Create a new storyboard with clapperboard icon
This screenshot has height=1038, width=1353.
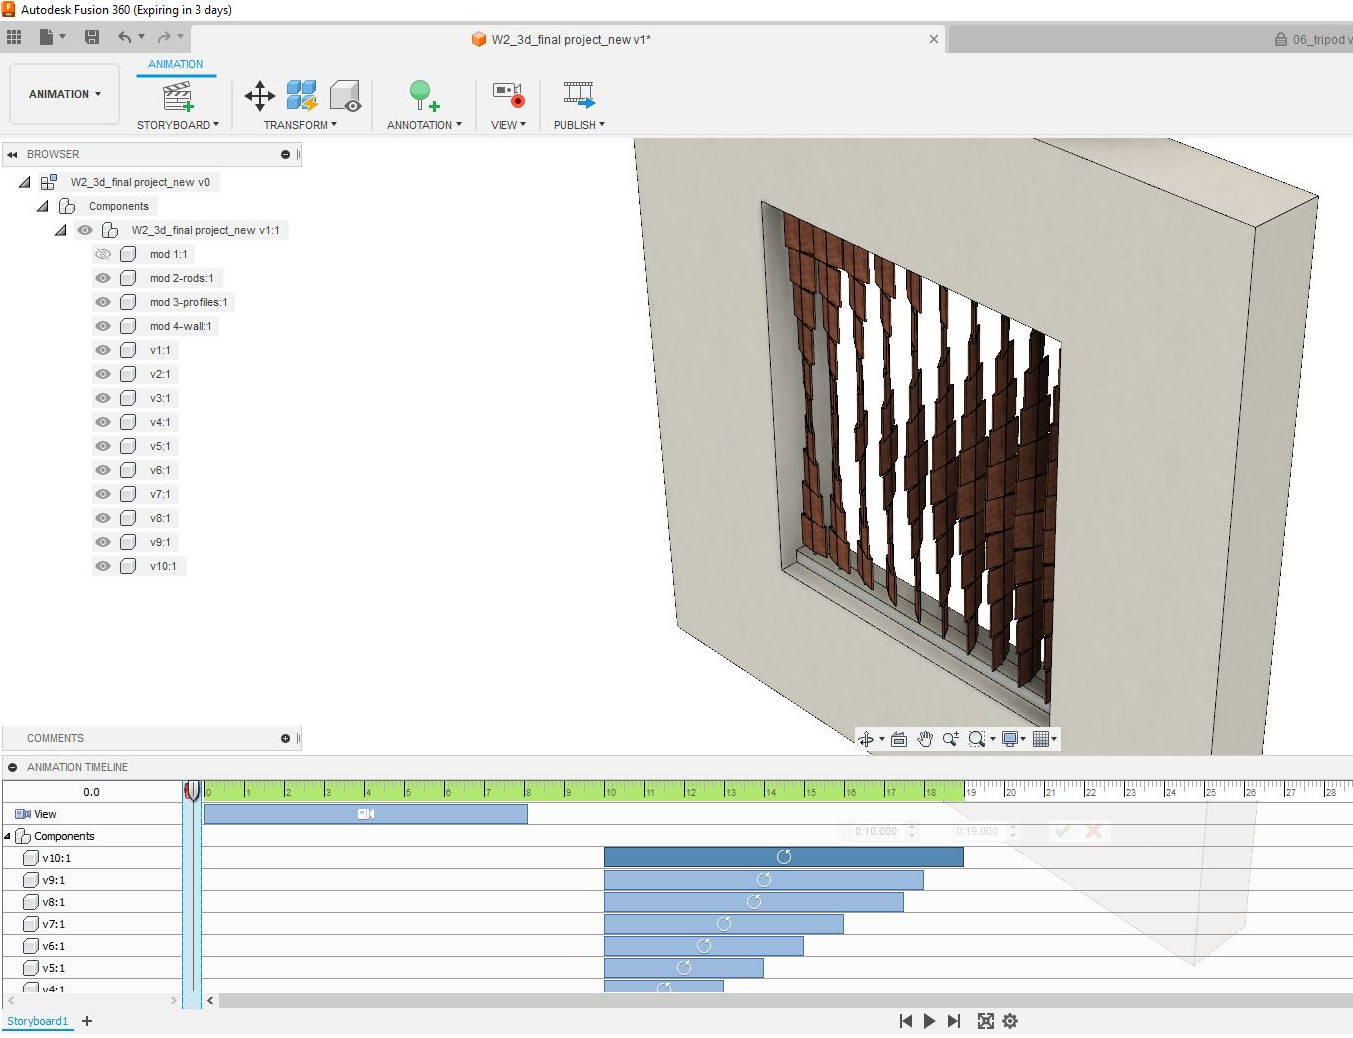pos(178,97)
